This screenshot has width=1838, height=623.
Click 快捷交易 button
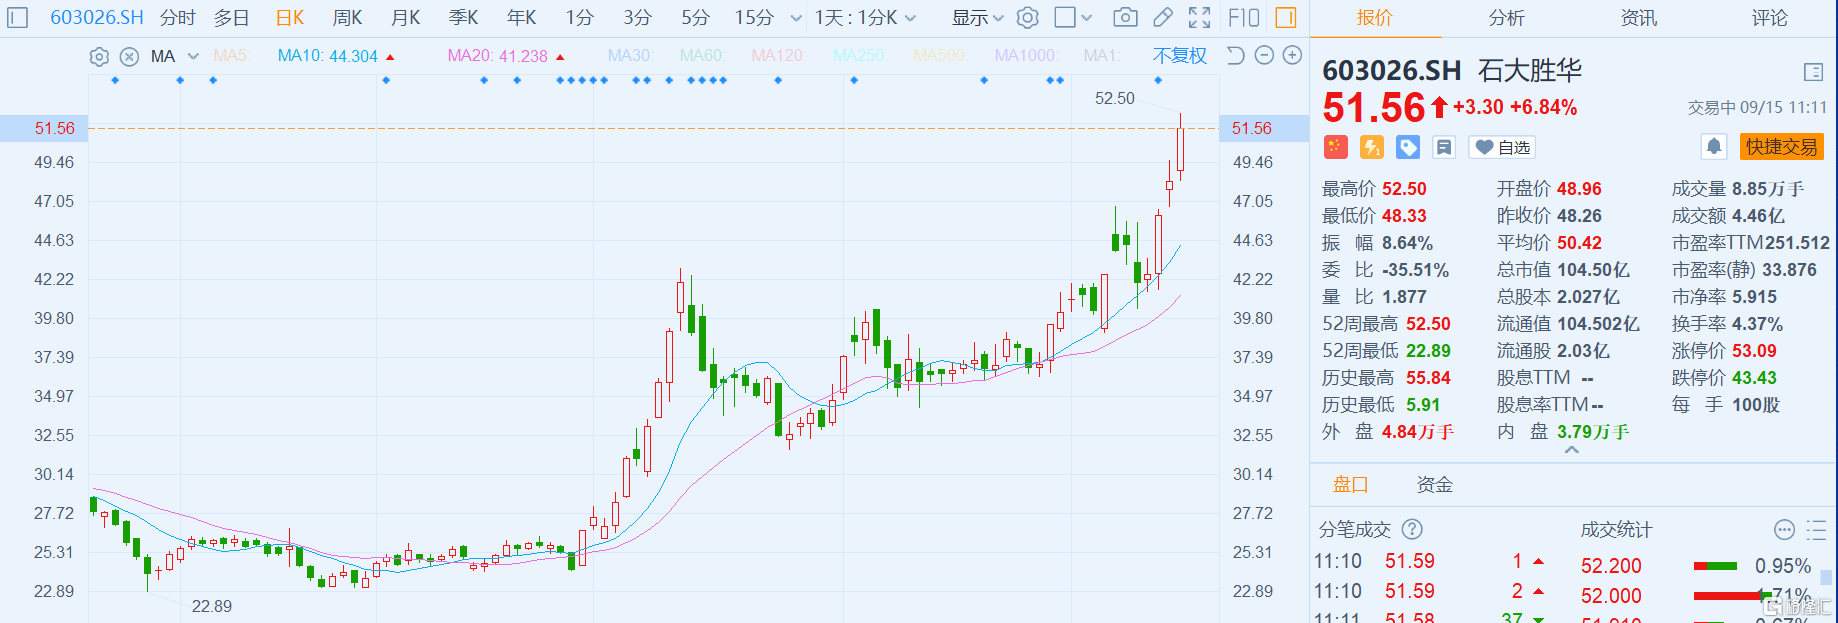1782,147
